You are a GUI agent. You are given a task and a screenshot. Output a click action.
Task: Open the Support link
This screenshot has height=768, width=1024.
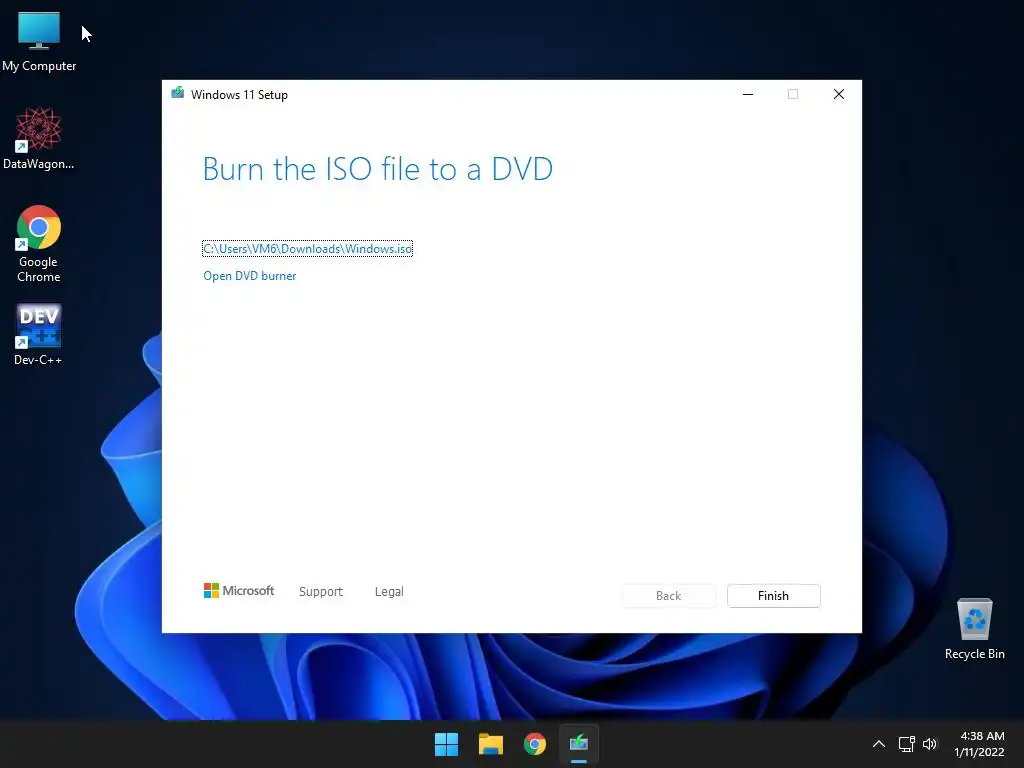point(321,592)
